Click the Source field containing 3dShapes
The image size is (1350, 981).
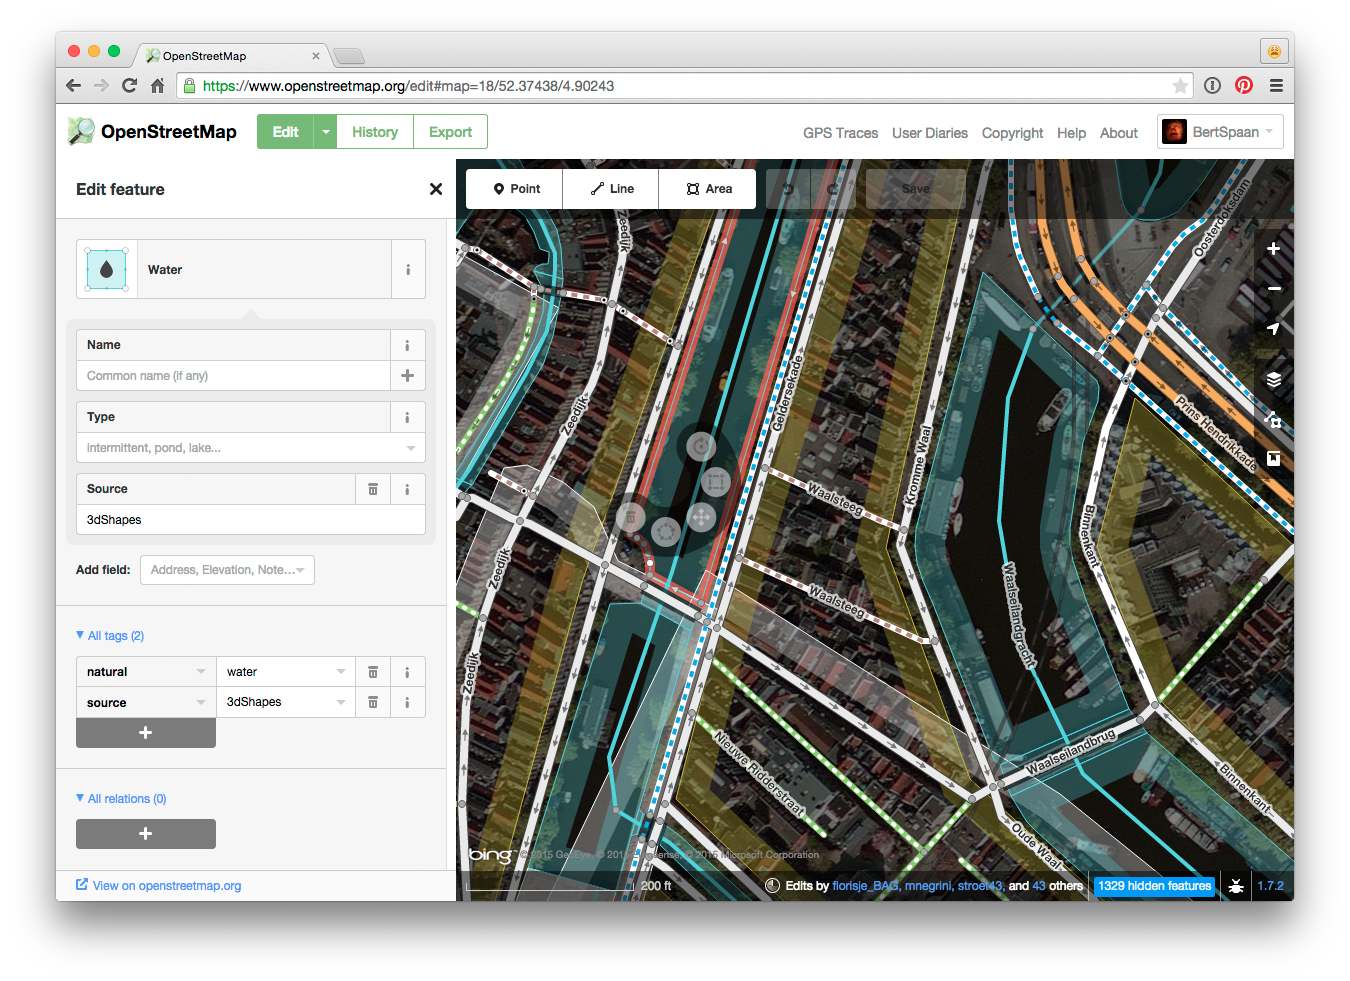[251, 520]
